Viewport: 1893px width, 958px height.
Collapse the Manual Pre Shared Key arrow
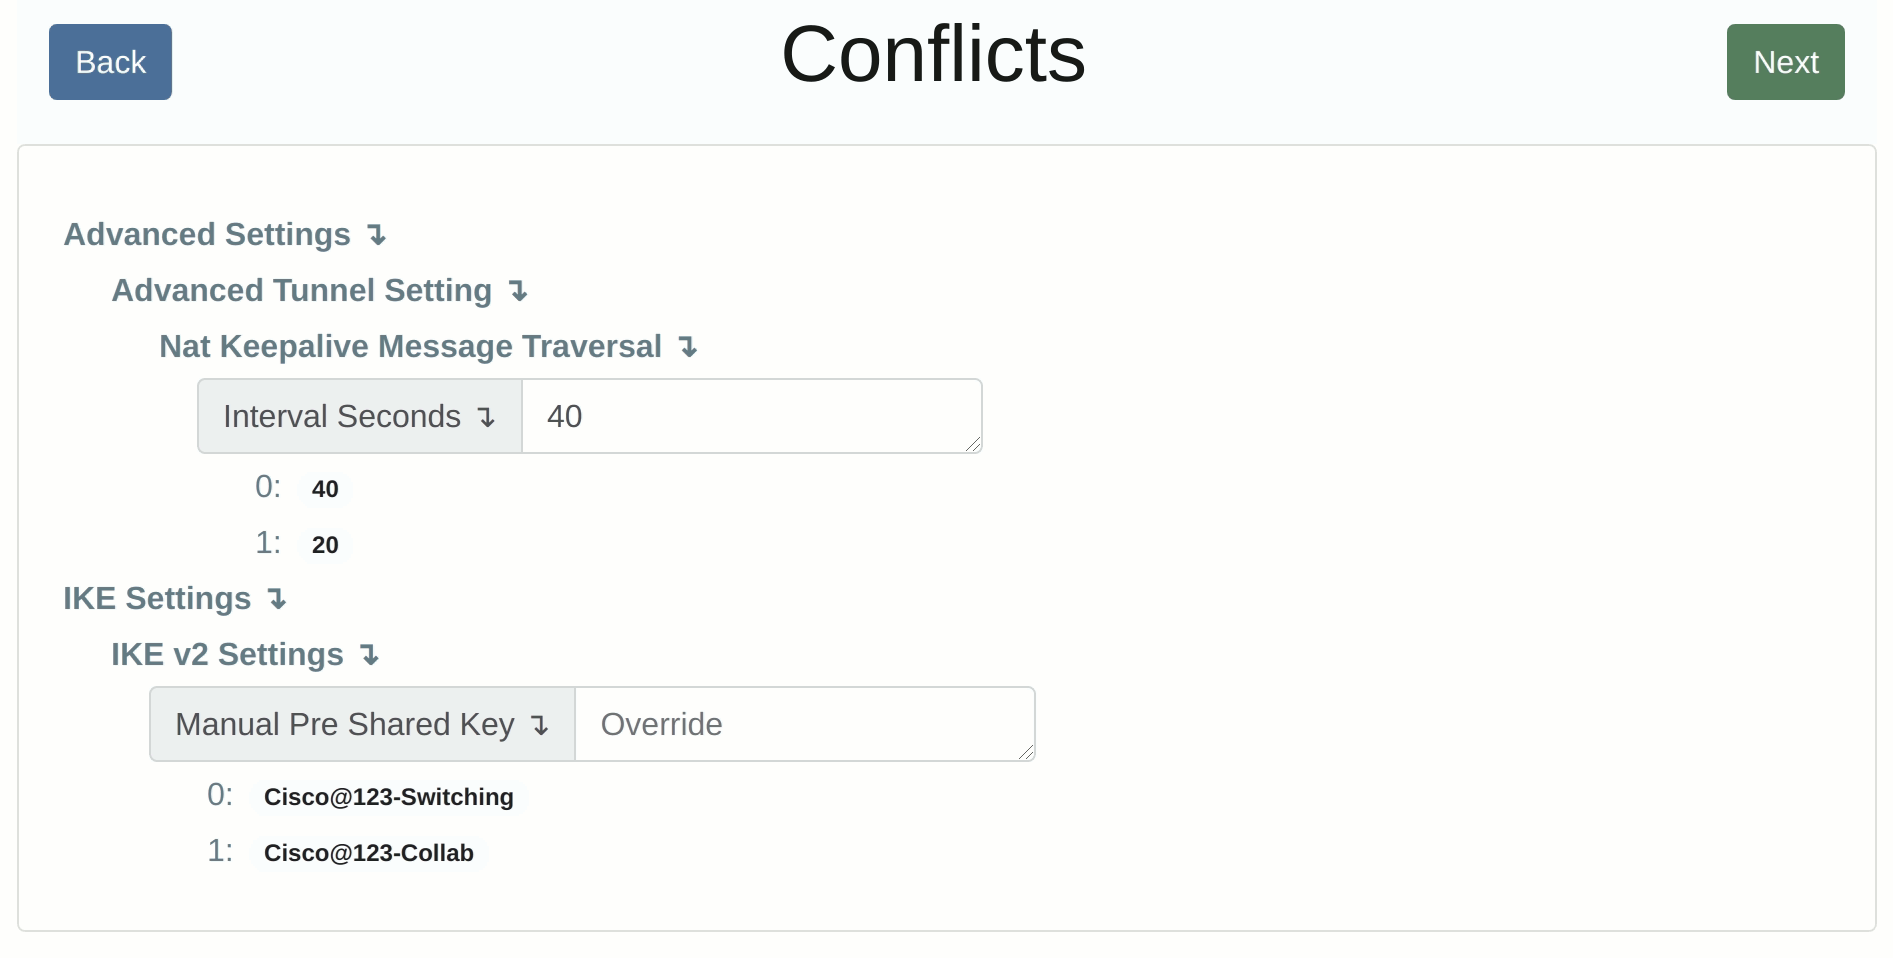point(541,726)
